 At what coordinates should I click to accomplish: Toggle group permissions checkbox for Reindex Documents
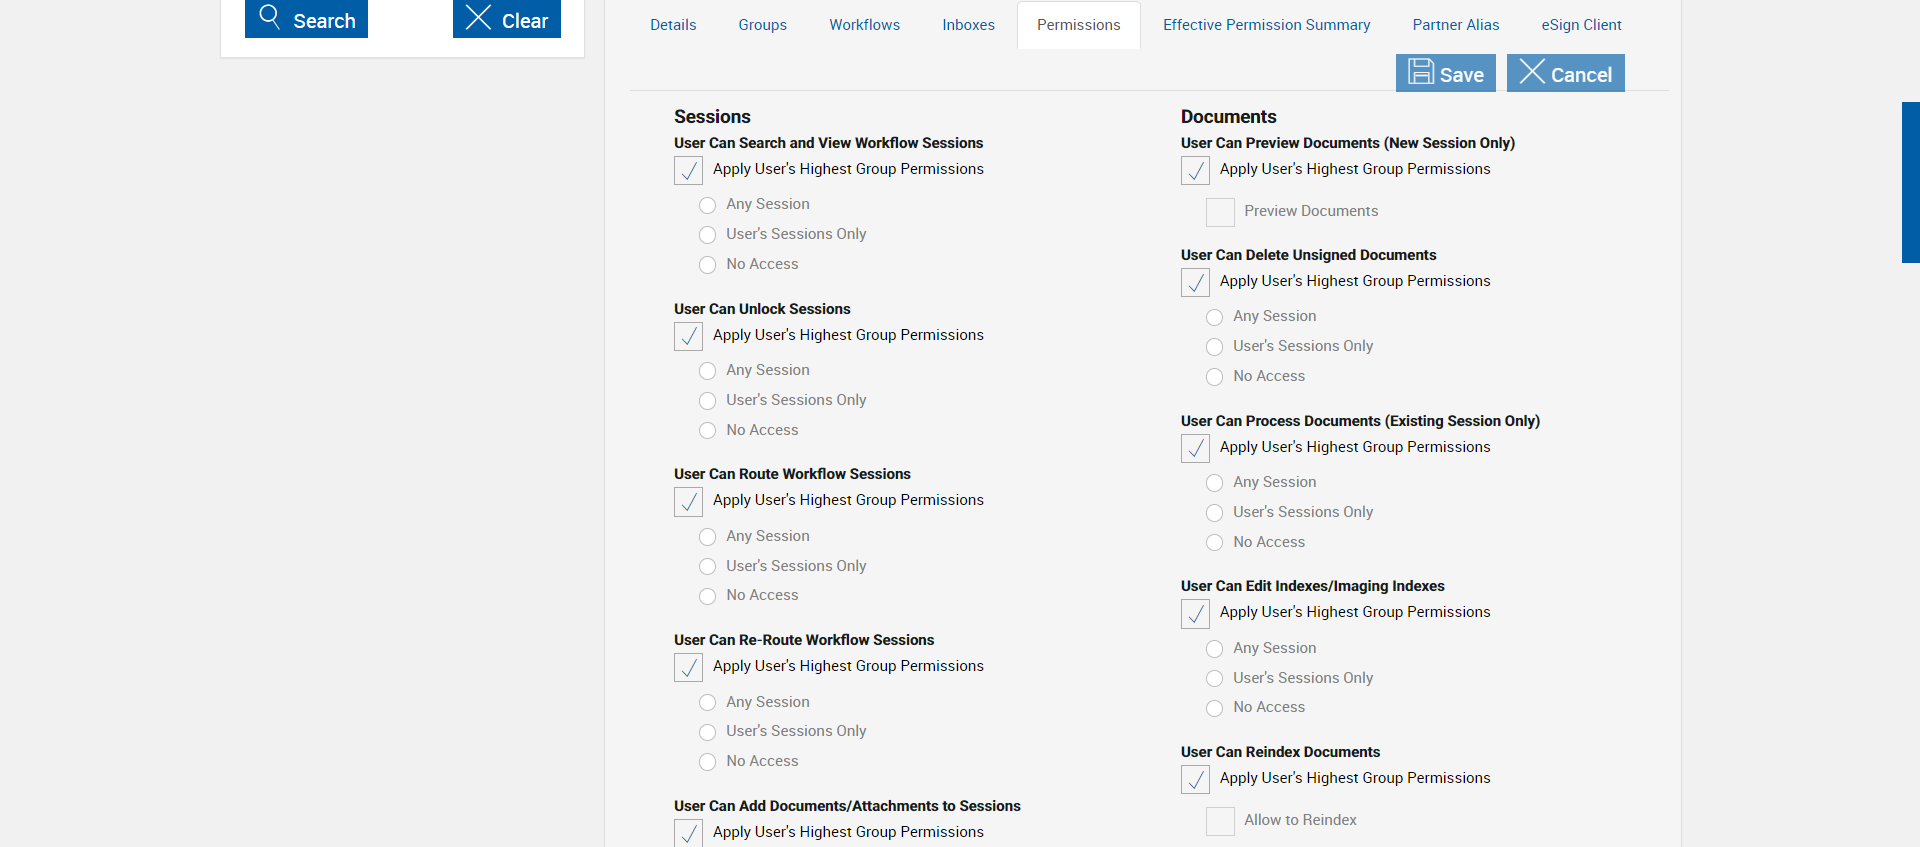coord(1195,780)
